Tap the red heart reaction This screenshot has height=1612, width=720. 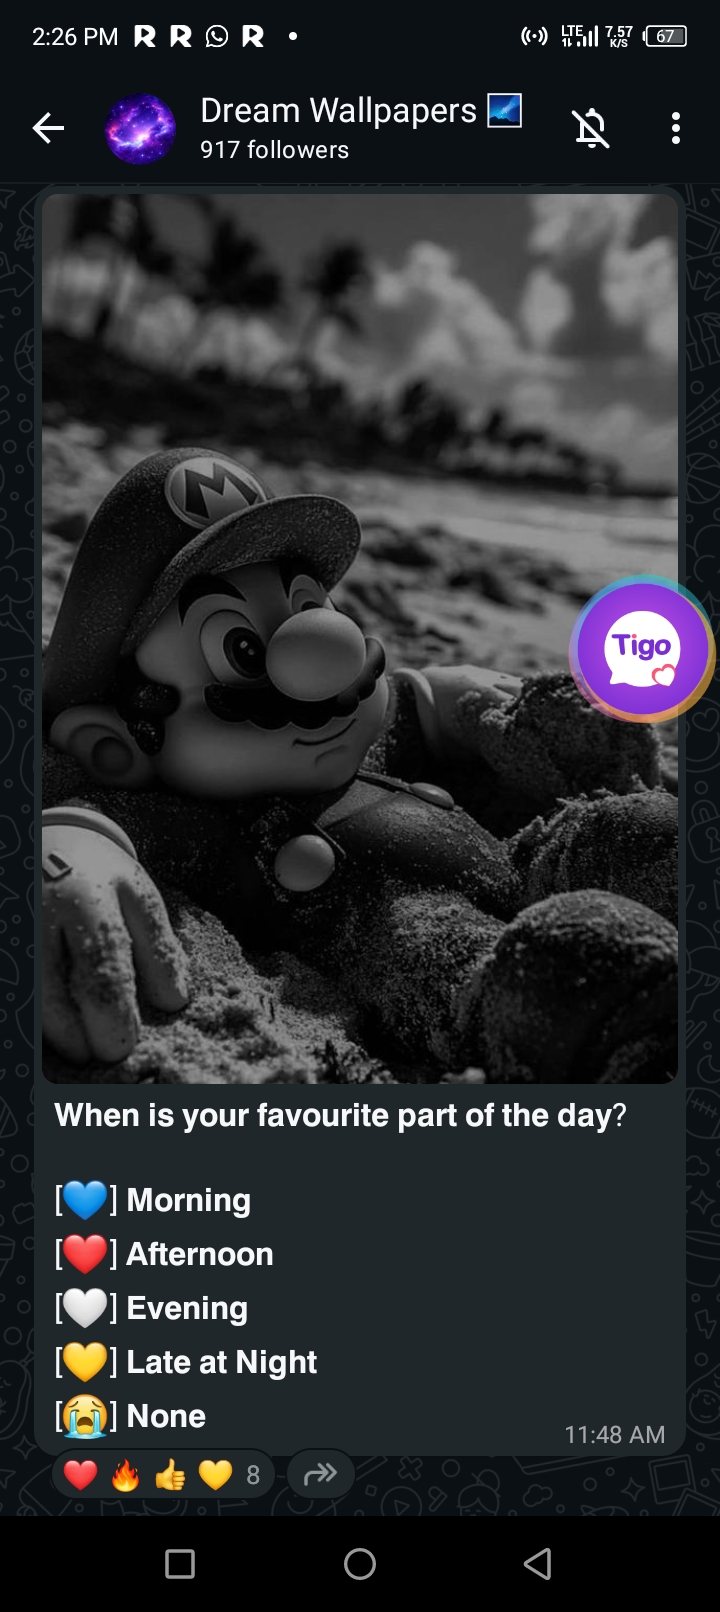point(80,1475)
